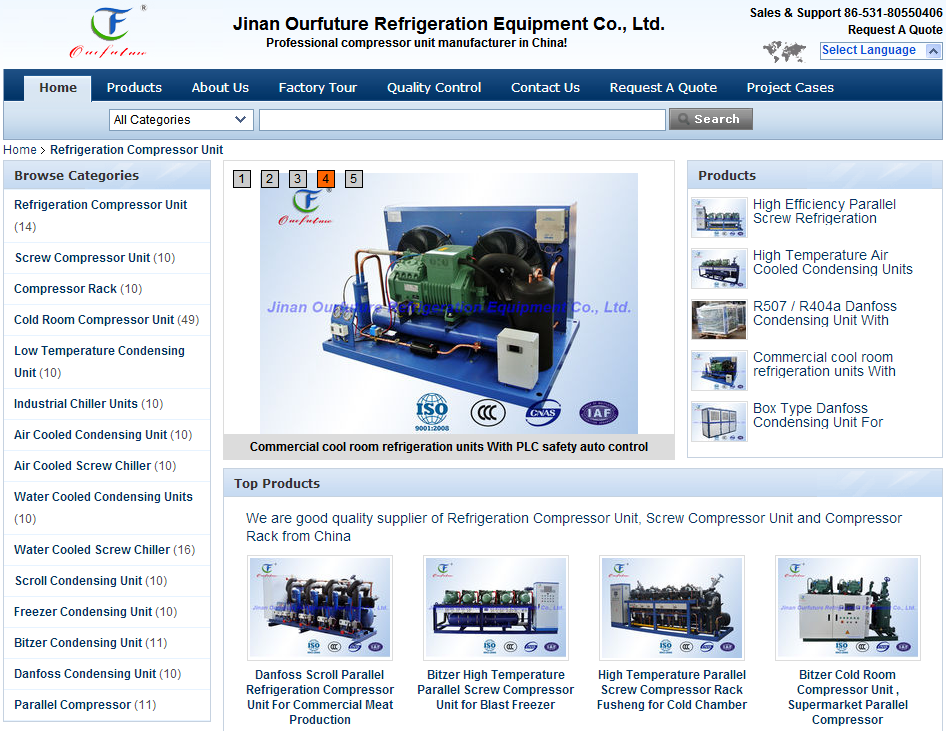Click Home breadcrumb link
This screenshot has height=731, width=946.
(x=20, y=150)
